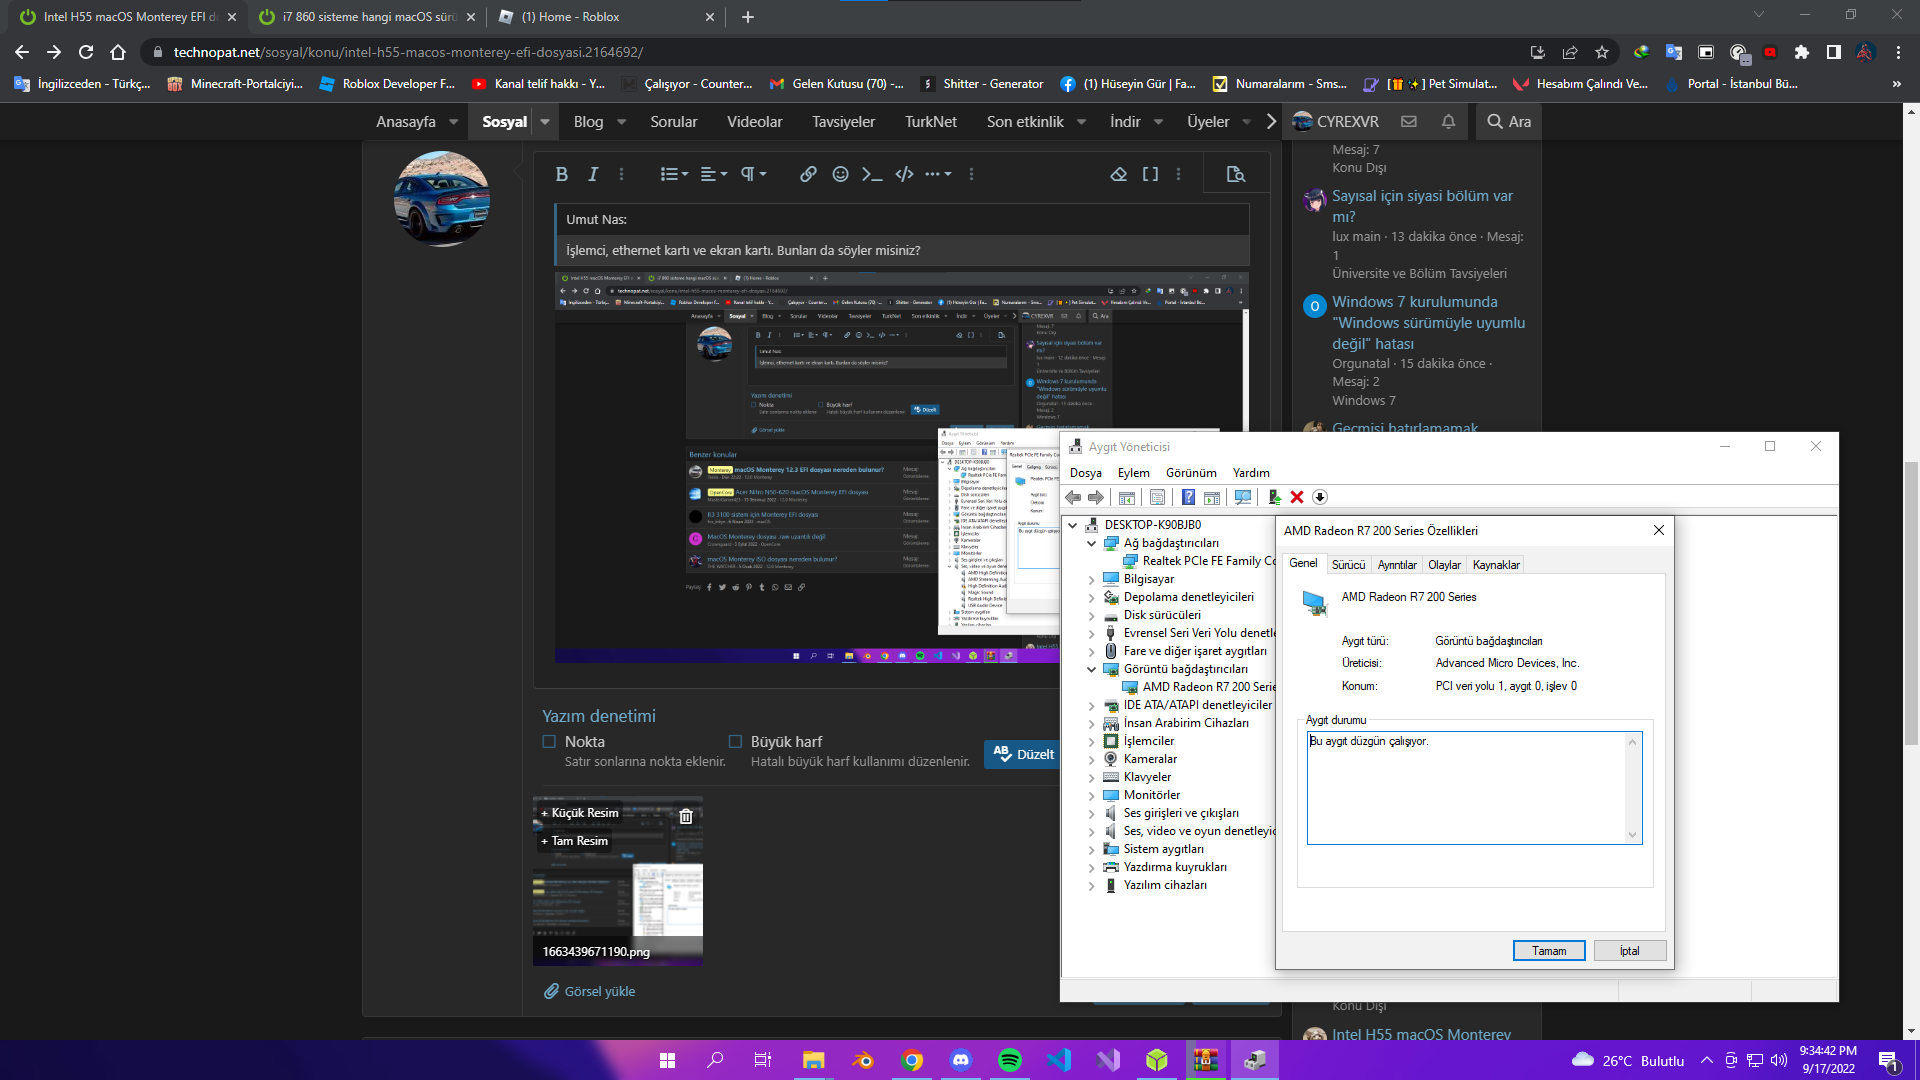Switch to the Sürücü tab
Image resolution: width=1920 pixels, height=1080 pixels.
1348,565
